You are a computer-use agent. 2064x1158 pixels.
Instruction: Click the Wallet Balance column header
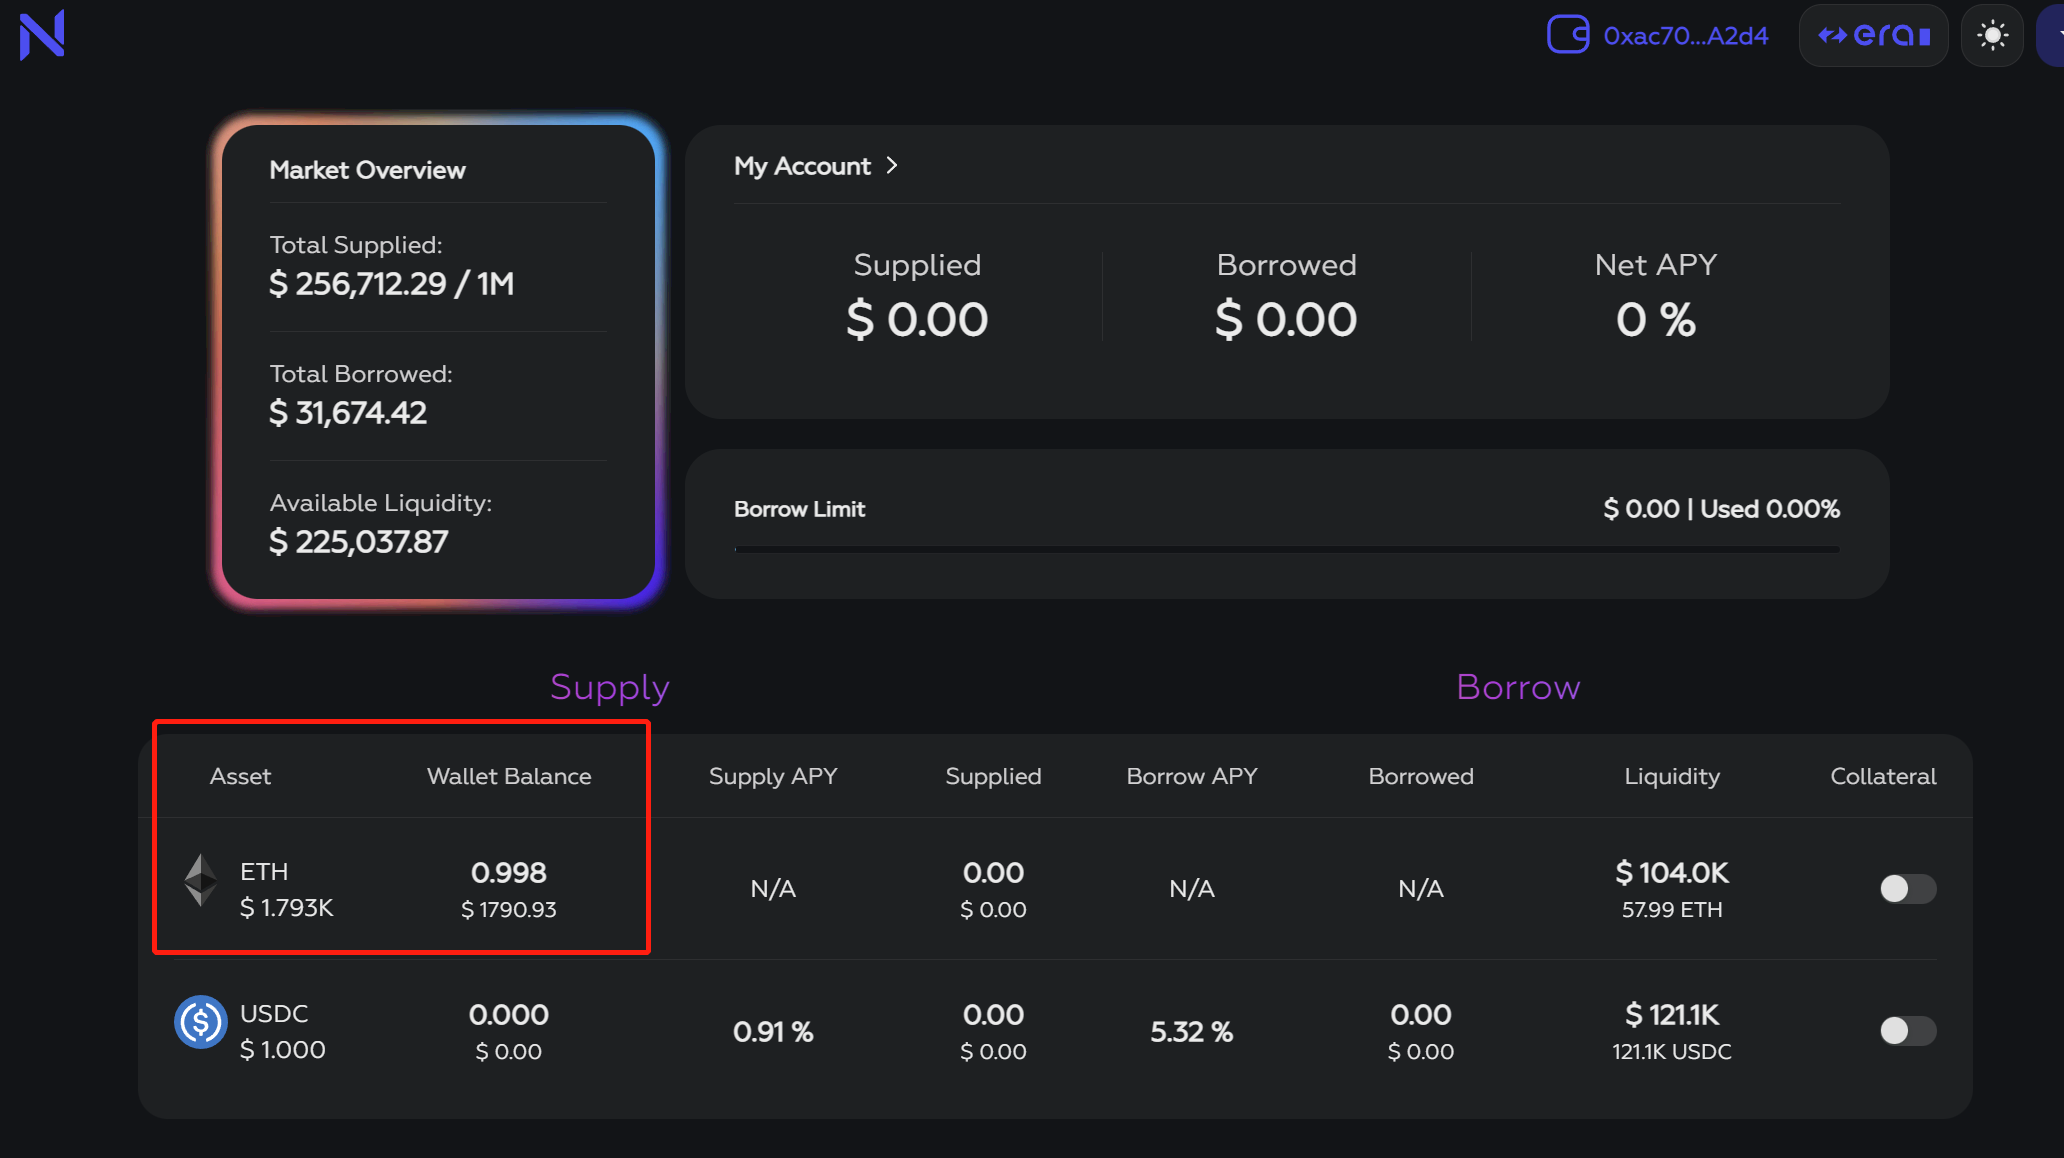(509, 776)
